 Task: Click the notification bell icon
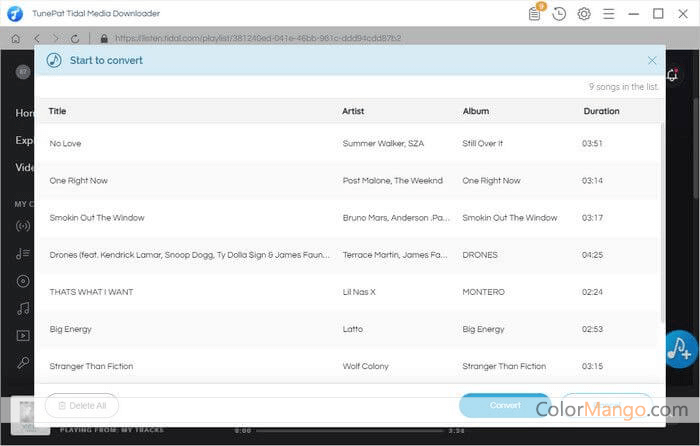pos(672,74)
